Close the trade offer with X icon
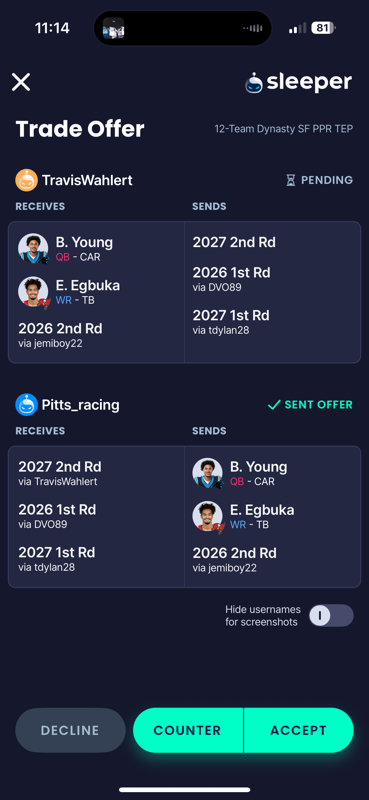This screenshot has width=369, height=800. (21, 82)
